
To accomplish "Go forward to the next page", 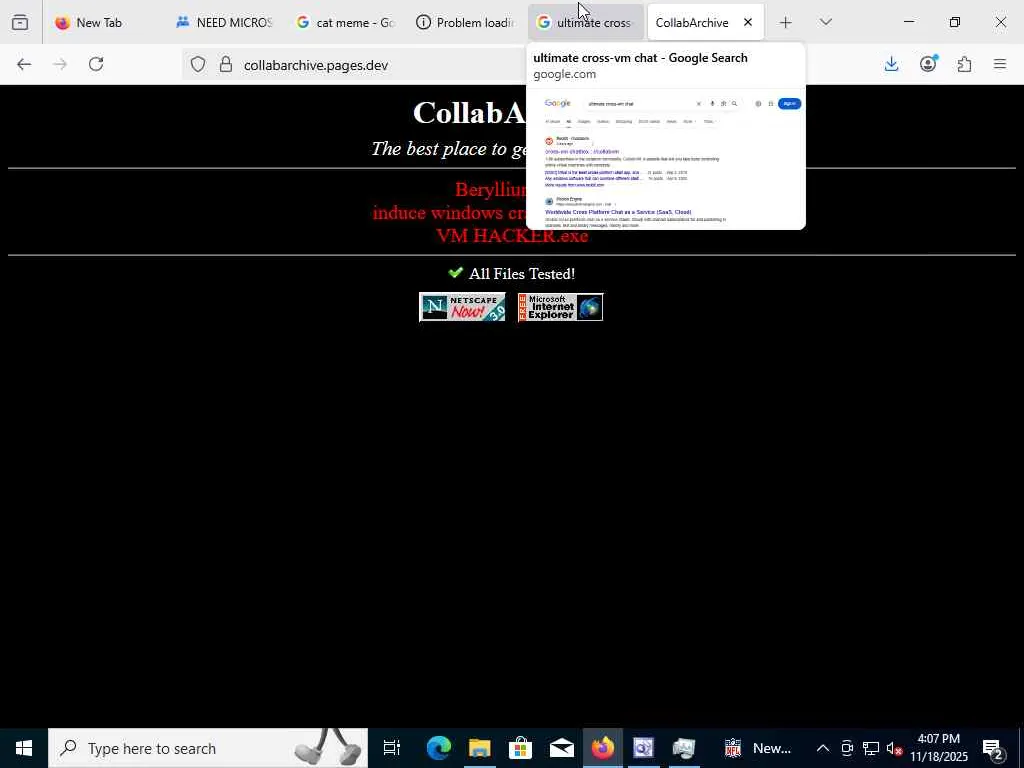I will [60, 64].
